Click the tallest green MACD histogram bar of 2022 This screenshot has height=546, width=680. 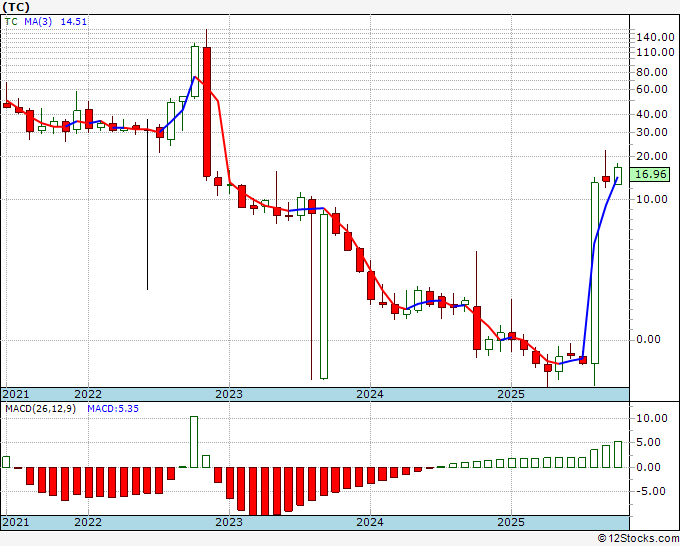pos(194,442)
